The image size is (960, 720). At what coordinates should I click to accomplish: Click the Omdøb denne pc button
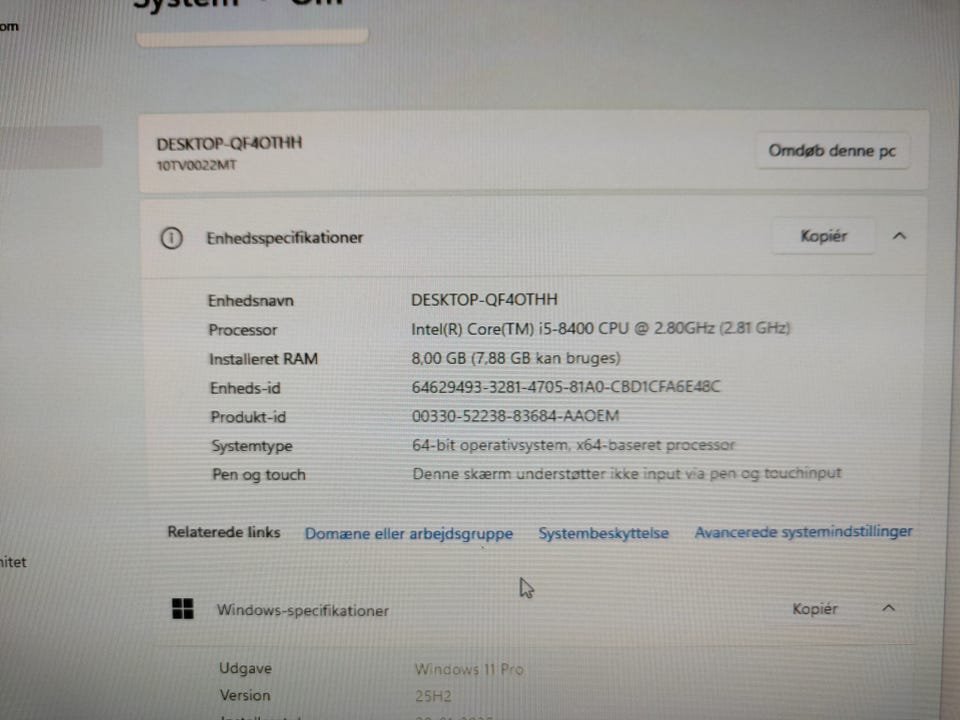(832, 151)
